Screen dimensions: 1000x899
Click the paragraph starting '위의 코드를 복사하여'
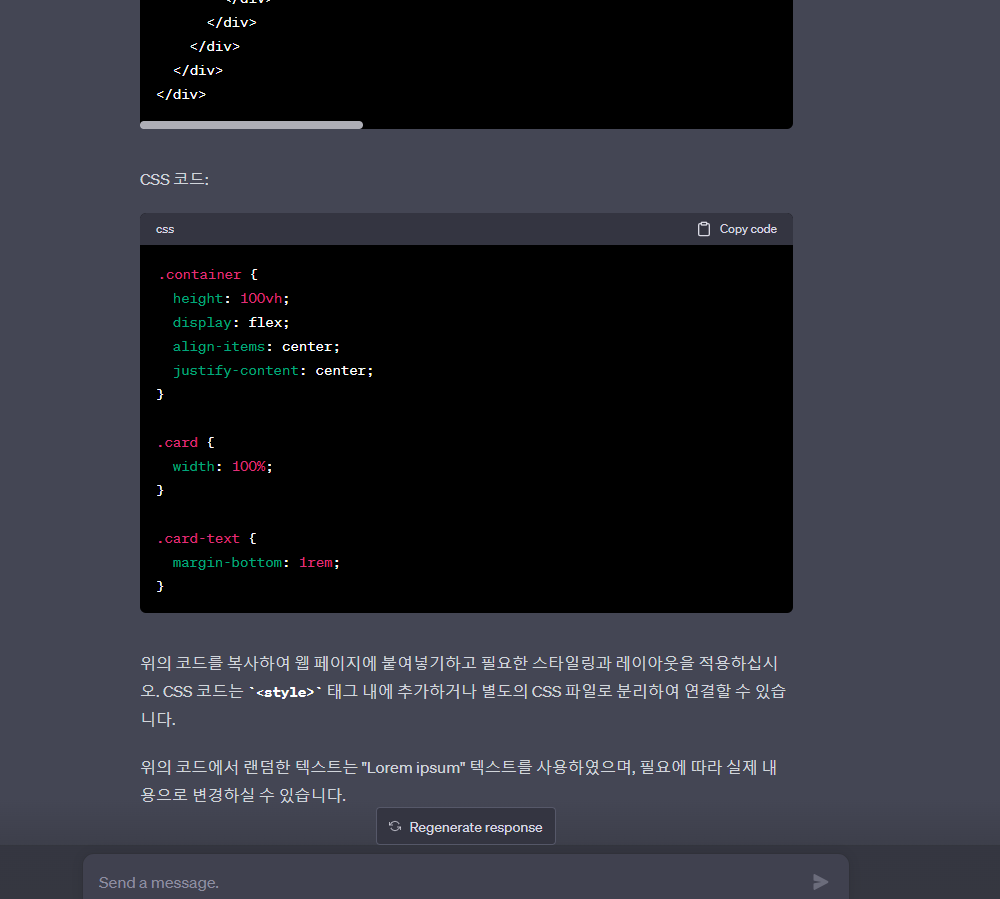click(x=463, y=691)
